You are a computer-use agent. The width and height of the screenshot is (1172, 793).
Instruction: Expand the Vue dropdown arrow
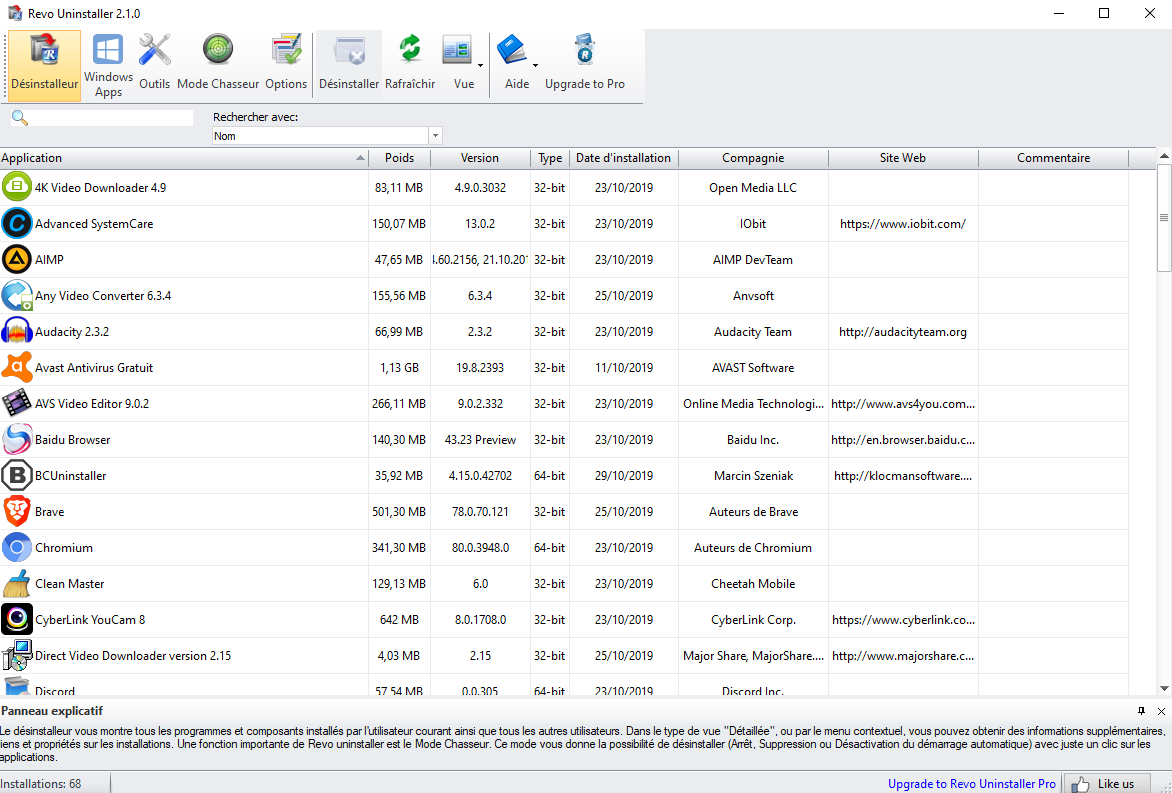click(x=480, y=66)
